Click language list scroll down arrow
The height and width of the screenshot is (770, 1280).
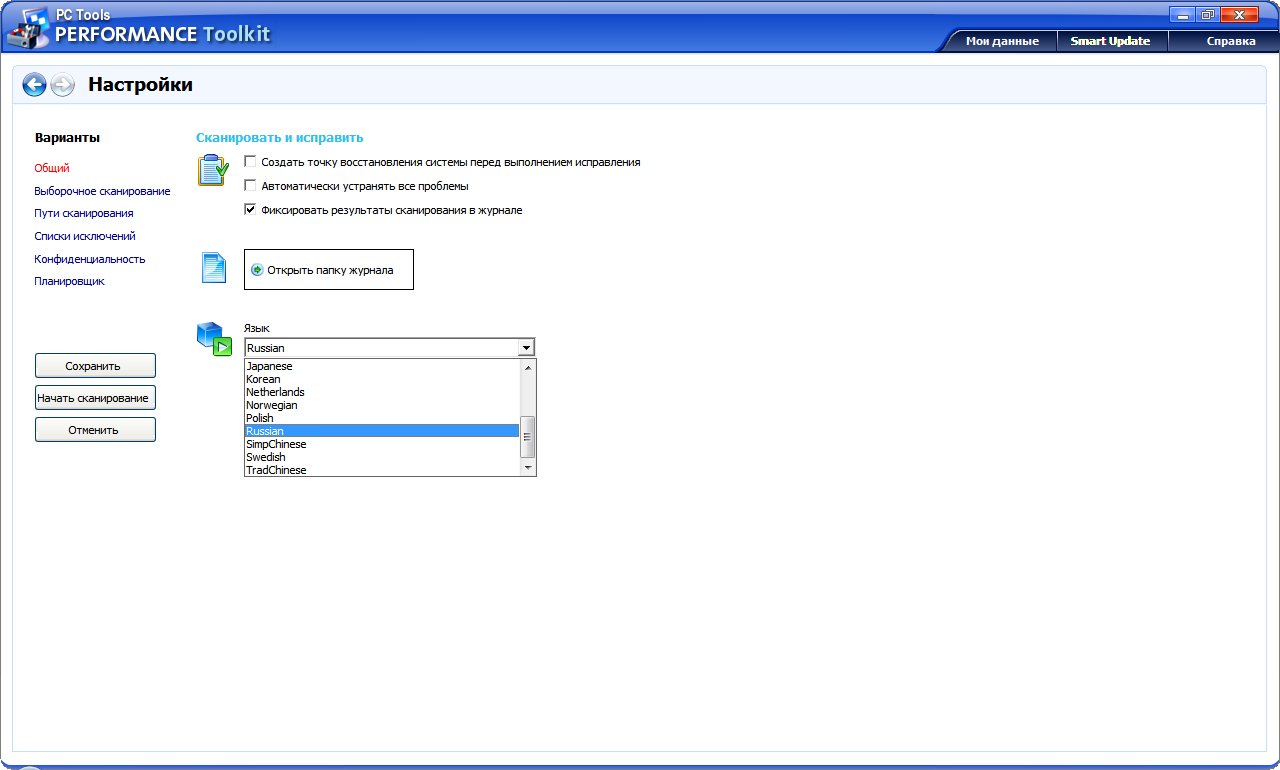528,467
